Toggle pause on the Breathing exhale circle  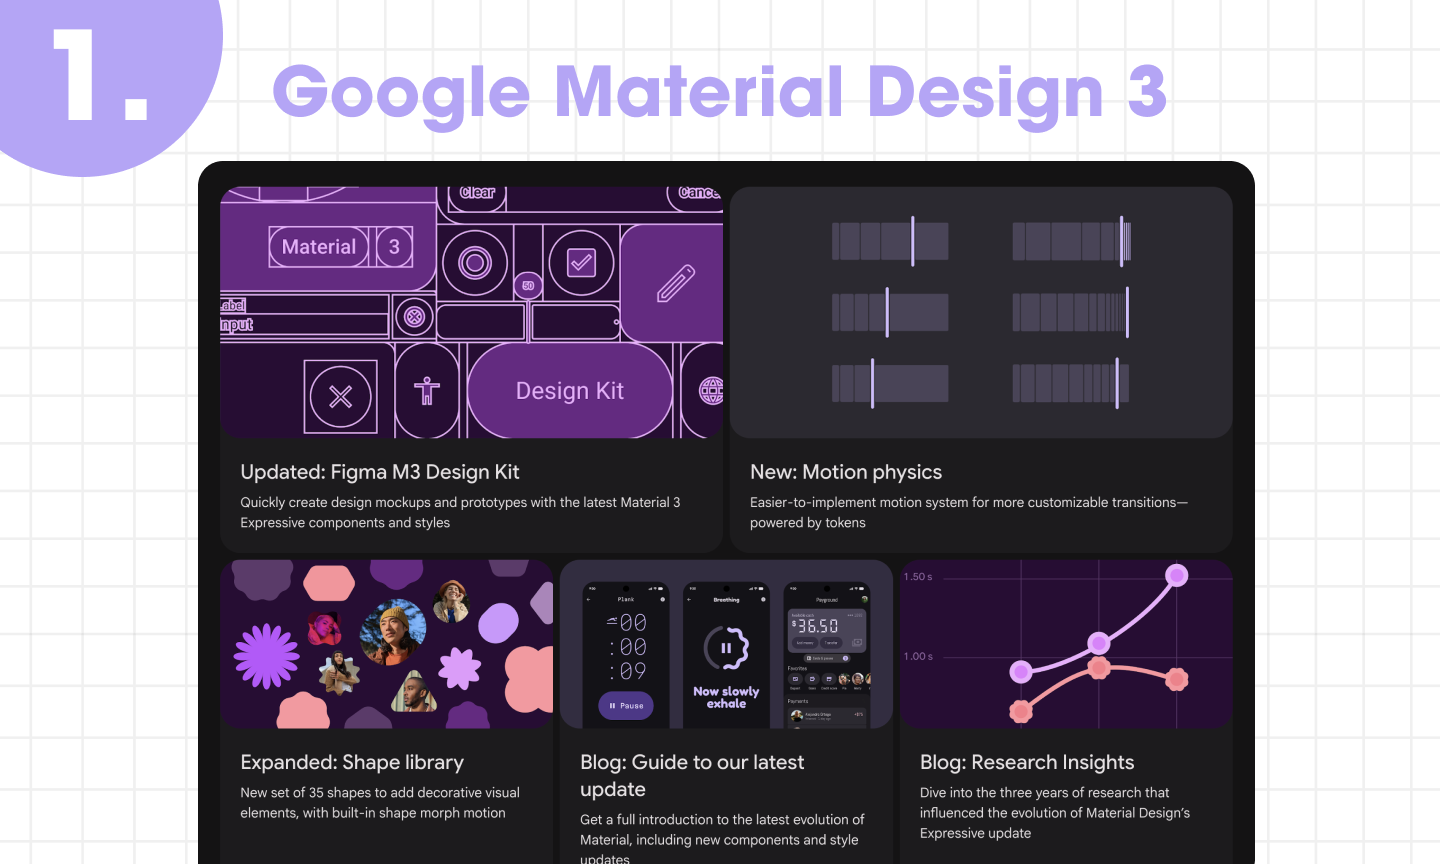point(727,648)
